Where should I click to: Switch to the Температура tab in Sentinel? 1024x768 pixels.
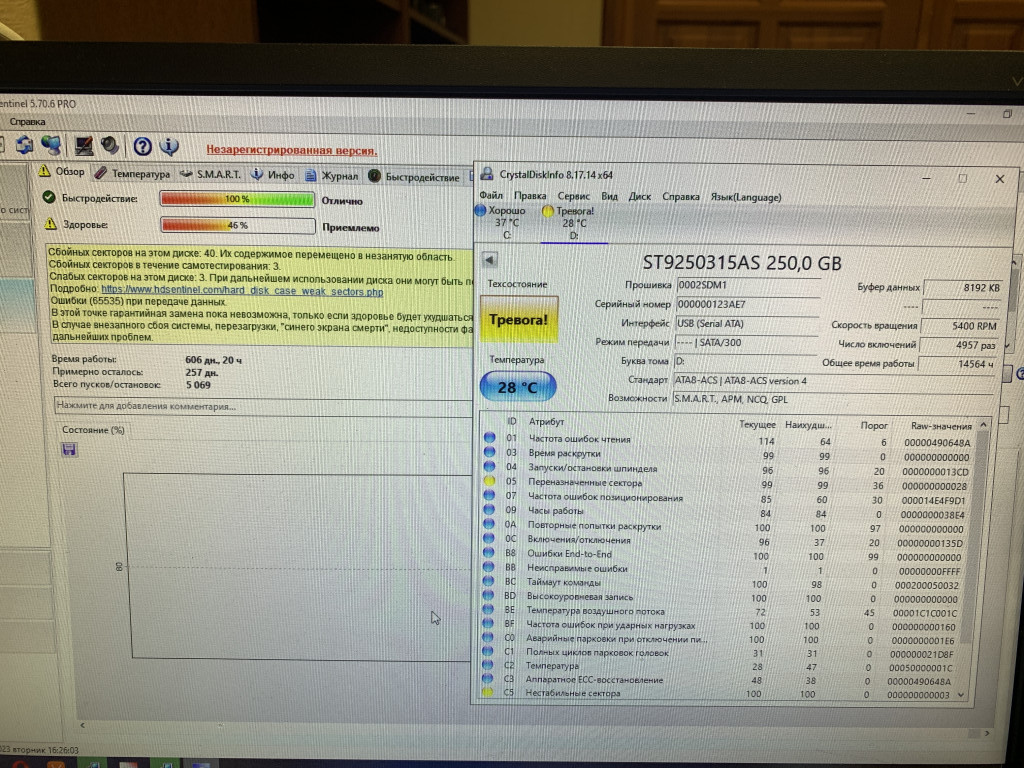pyautogui.click(x=133, y=173)
